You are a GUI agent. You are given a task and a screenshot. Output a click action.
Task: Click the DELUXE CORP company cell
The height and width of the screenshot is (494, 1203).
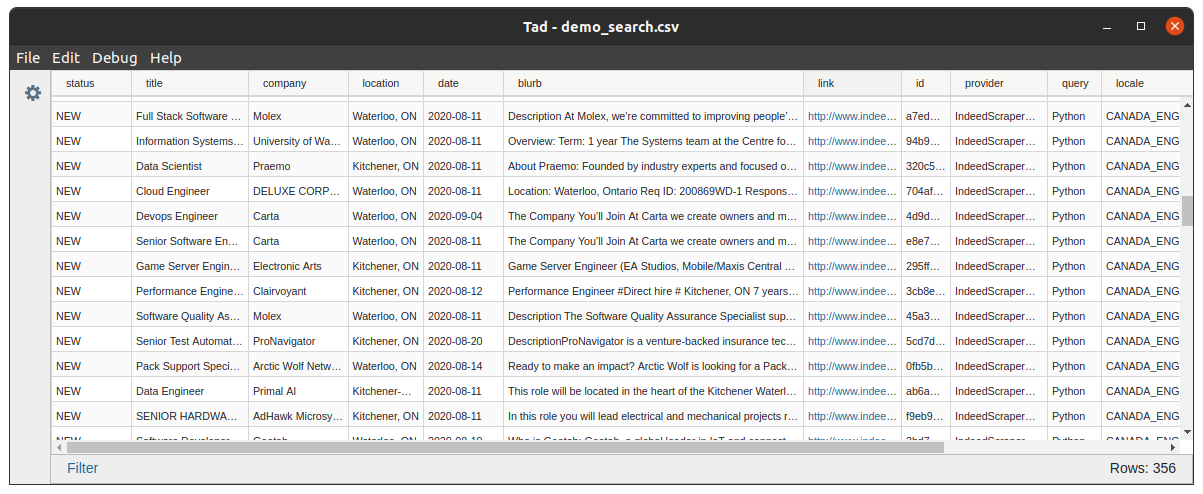coord(298,191)
